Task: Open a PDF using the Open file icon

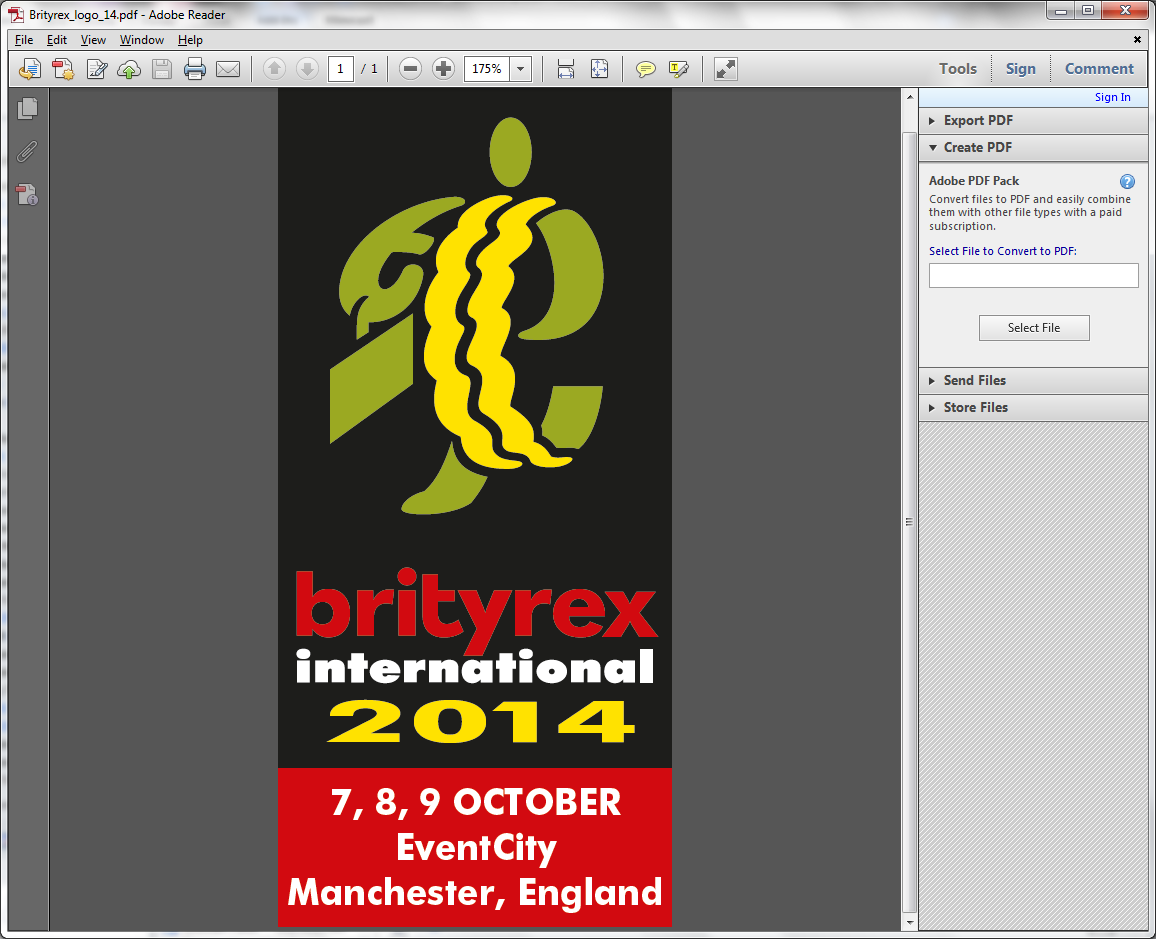Action: click(x=29, y=69)
